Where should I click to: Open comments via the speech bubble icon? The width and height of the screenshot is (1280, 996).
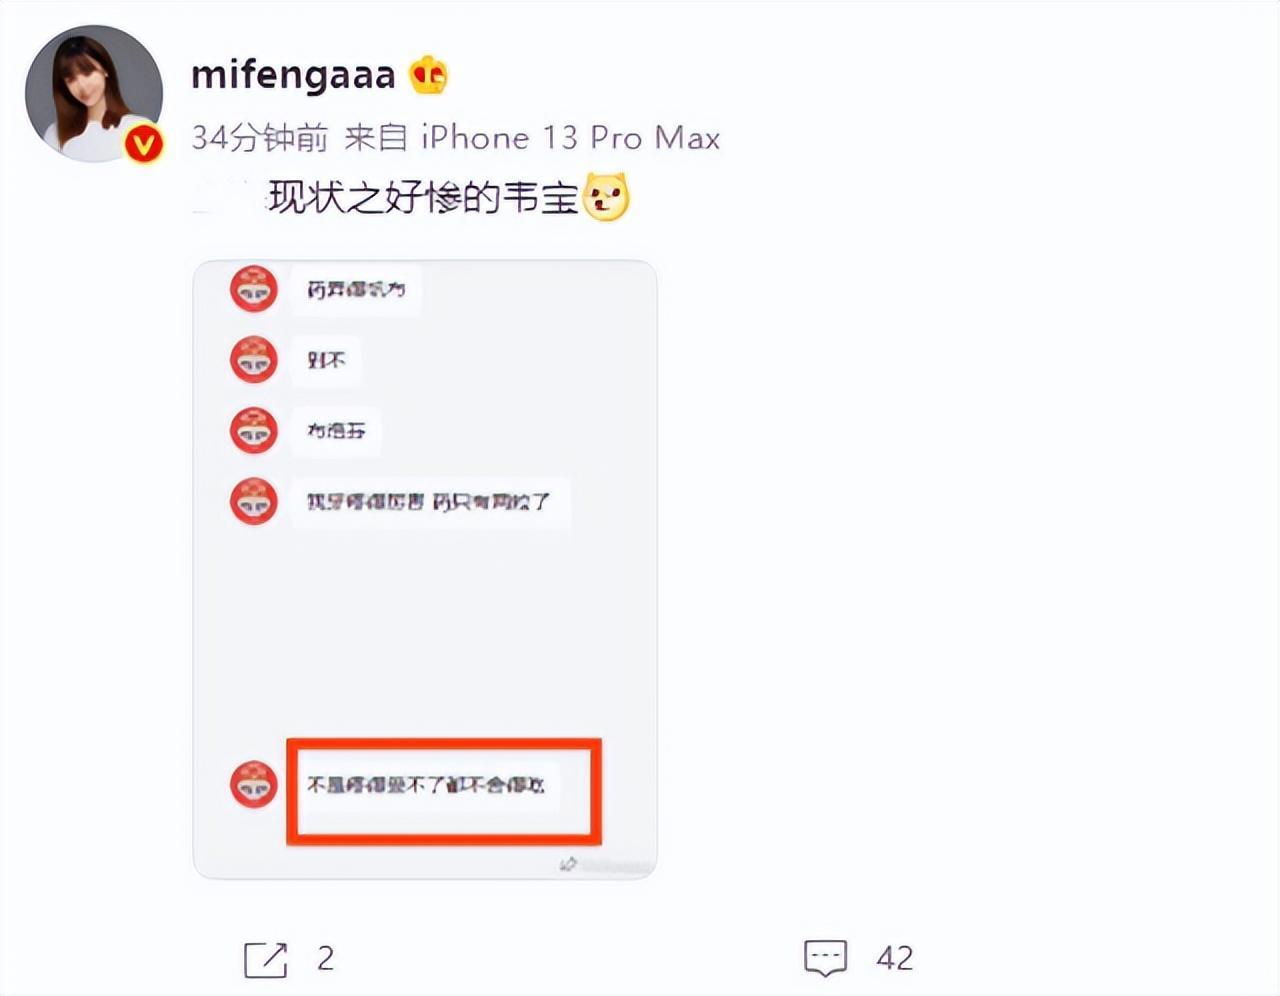pos(825,958)
